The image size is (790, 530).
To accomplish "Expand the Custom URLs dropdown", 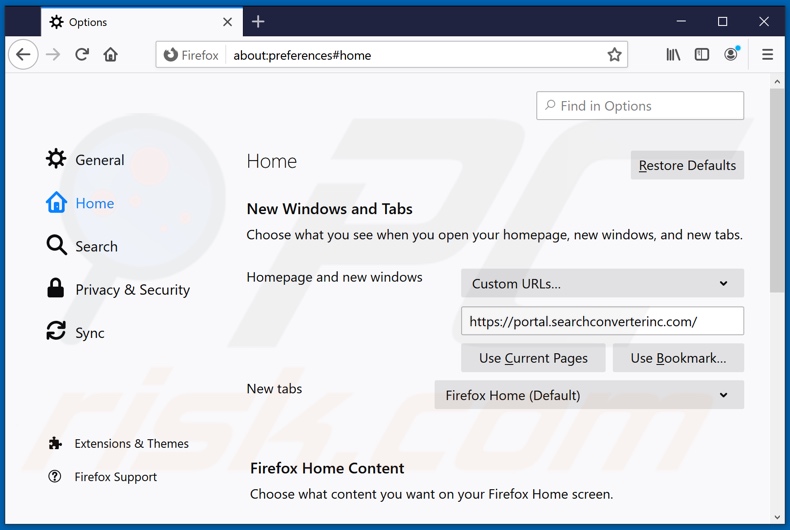I will point(602,283).
